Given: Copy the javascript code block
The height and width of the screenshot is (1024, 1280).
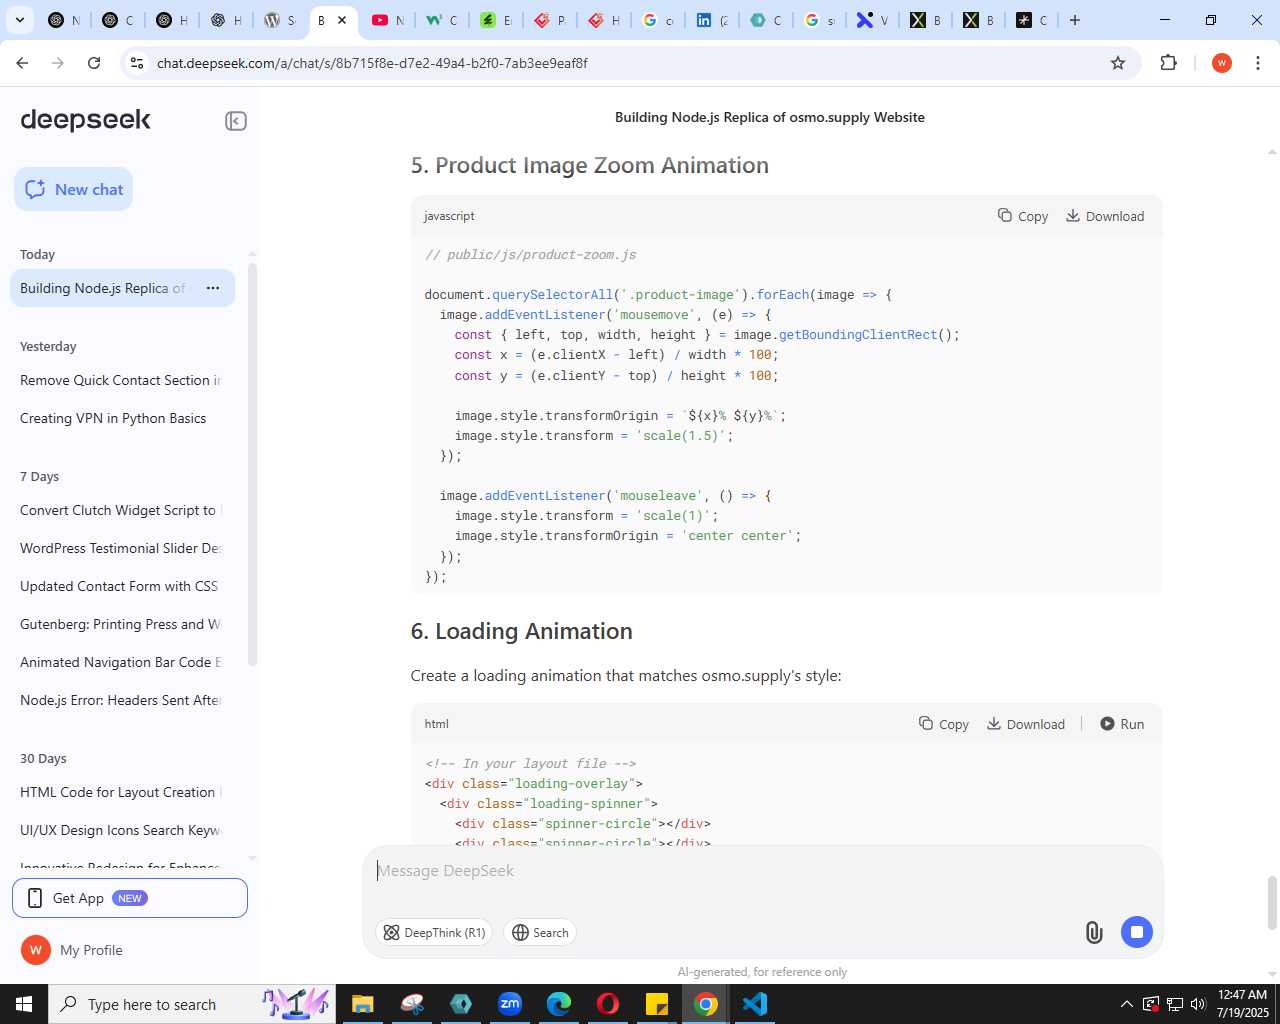Looking at the screenshot, I should (1023, 216).
